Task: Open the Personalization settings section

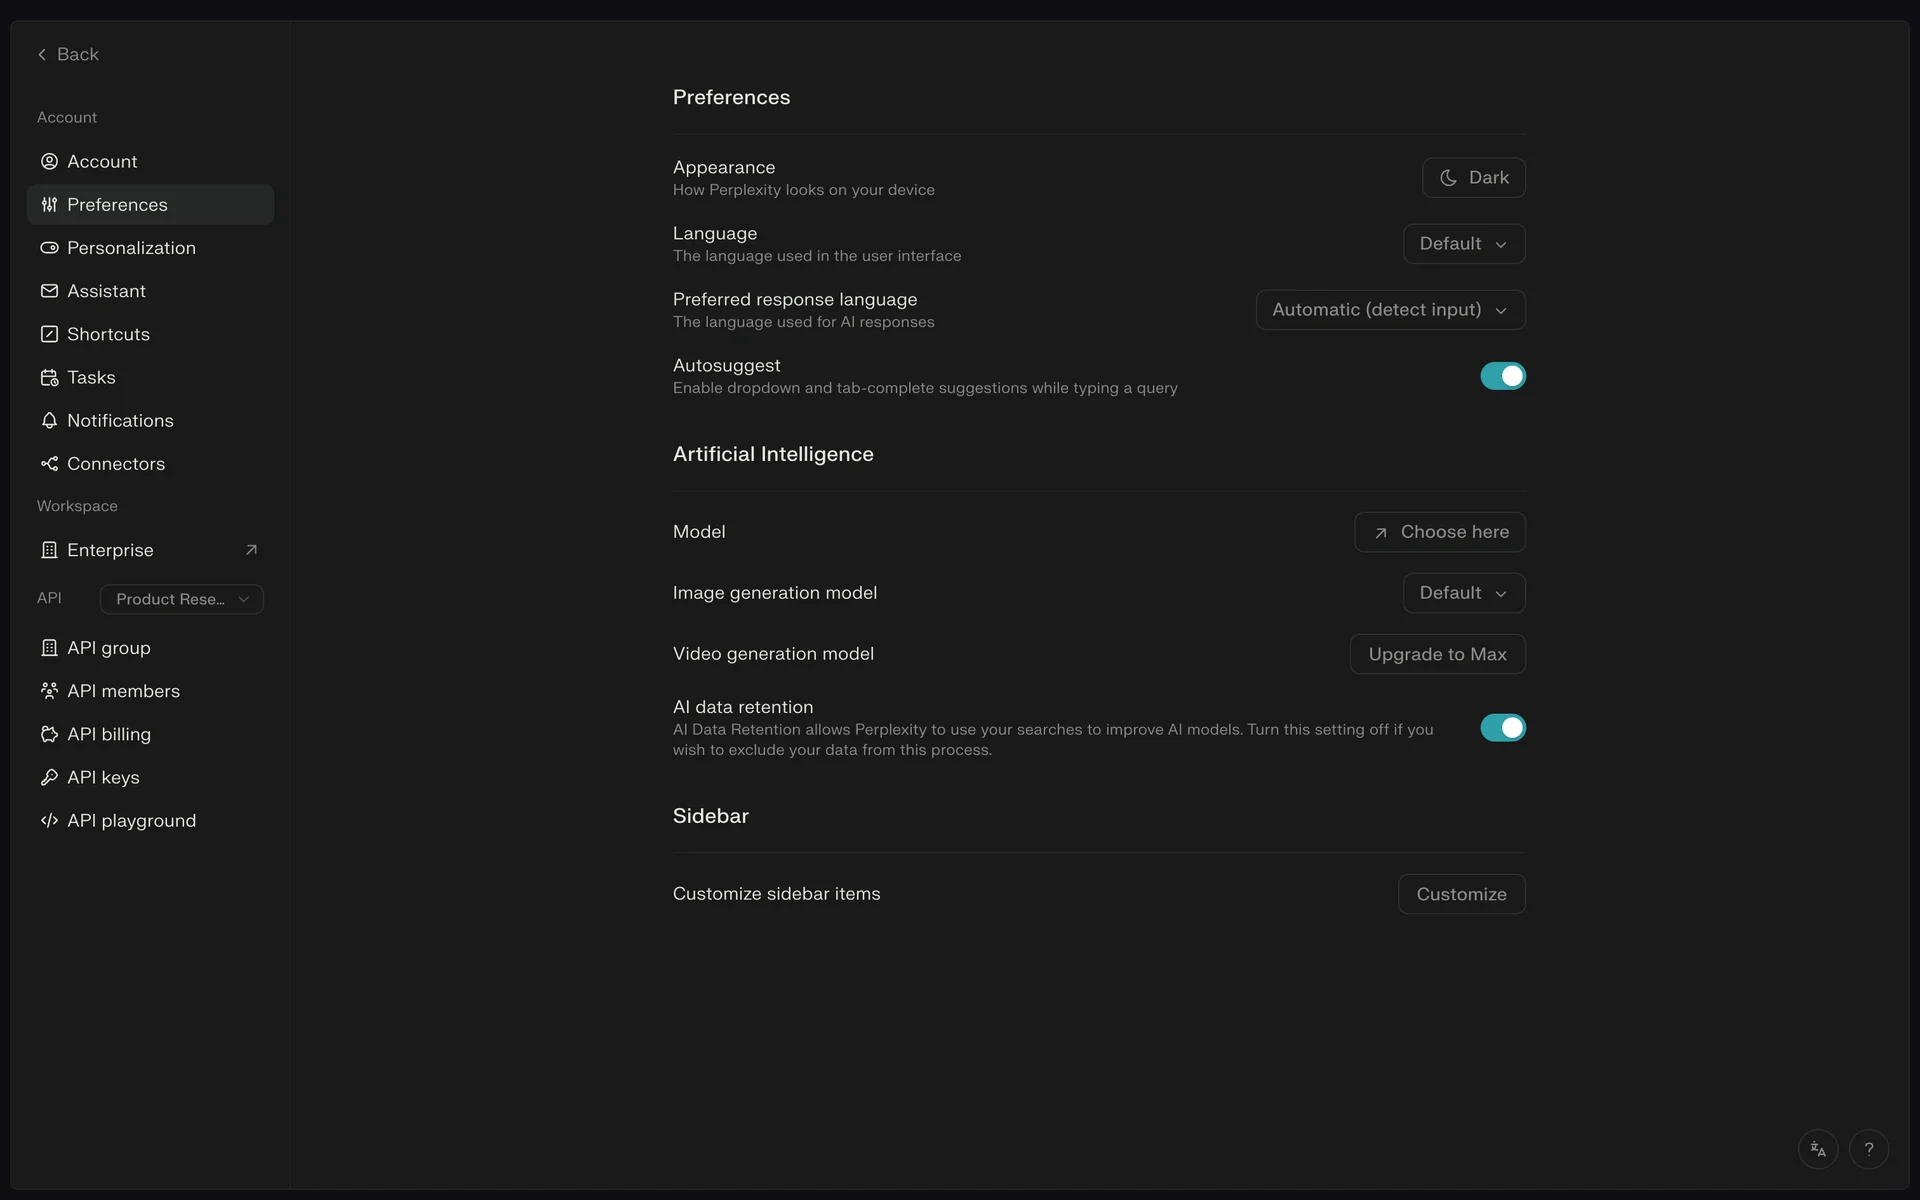Action: (x=131, y=248)
